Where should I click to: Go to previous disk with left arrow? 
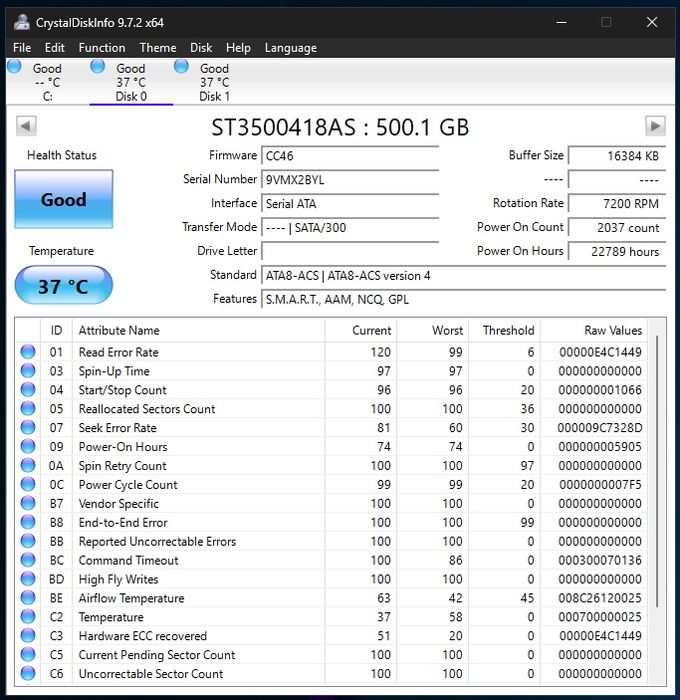click(26, 126)
